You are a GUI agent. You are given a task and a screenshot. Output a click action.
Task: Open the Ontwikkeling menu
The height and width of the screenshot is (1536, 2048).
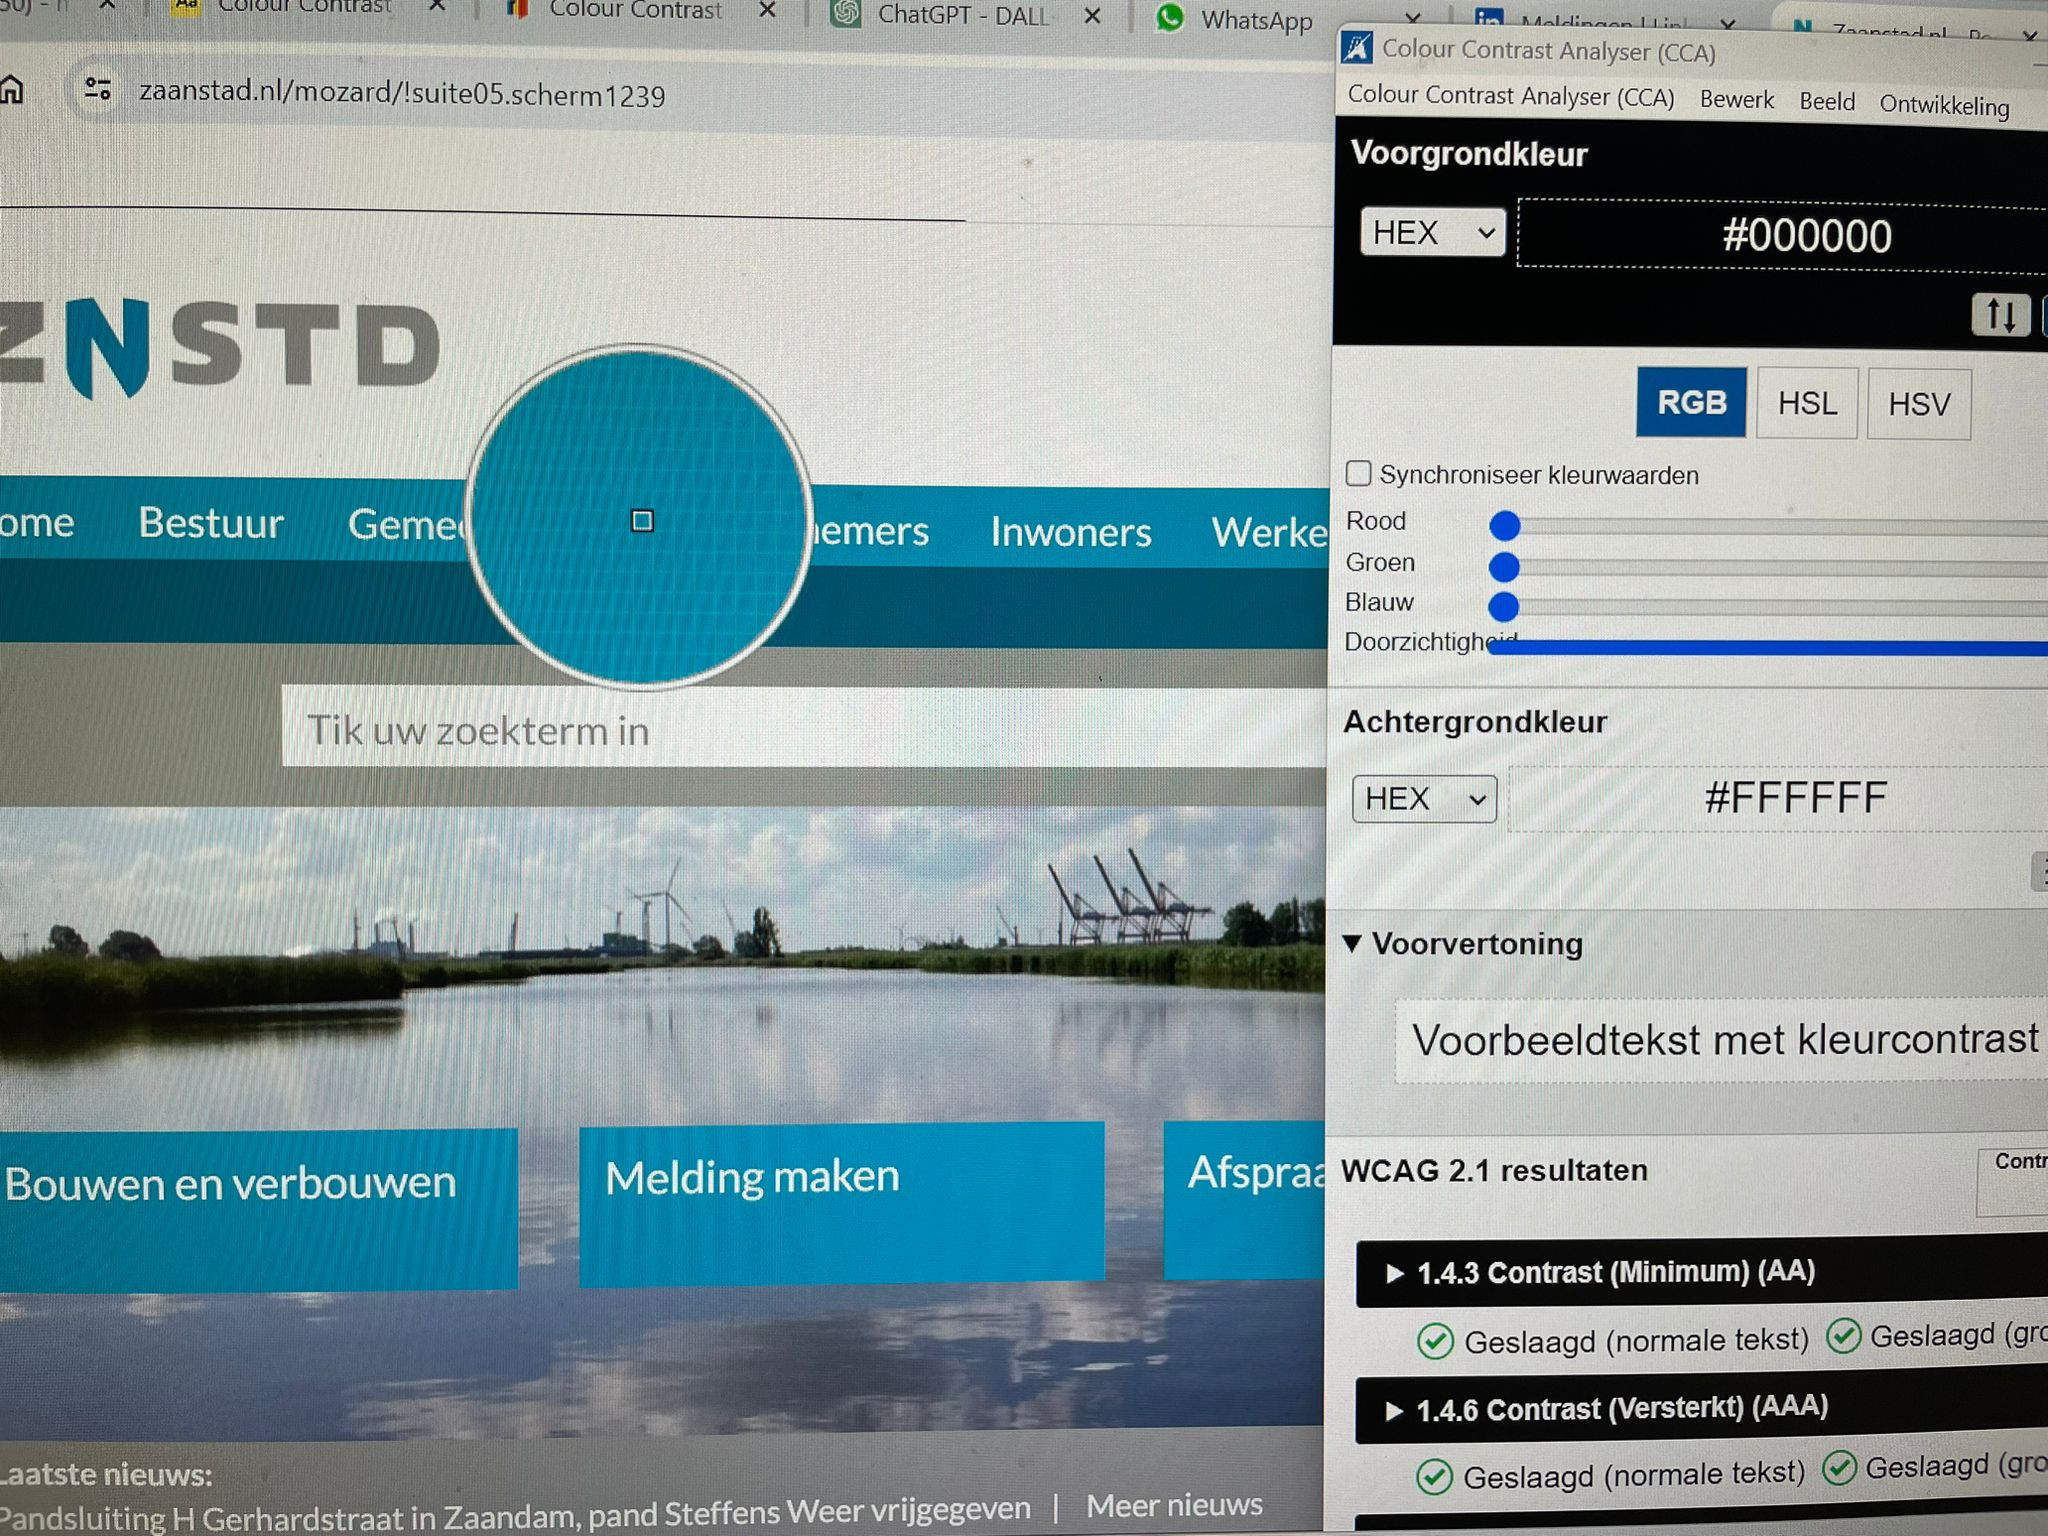[1943, 105]
